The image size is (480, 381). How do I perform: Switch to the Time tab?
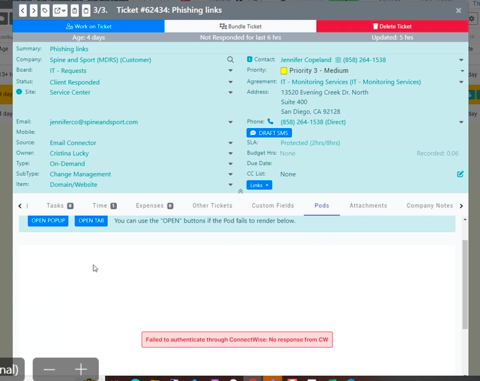pyautogui.click(x=105, y=206)
